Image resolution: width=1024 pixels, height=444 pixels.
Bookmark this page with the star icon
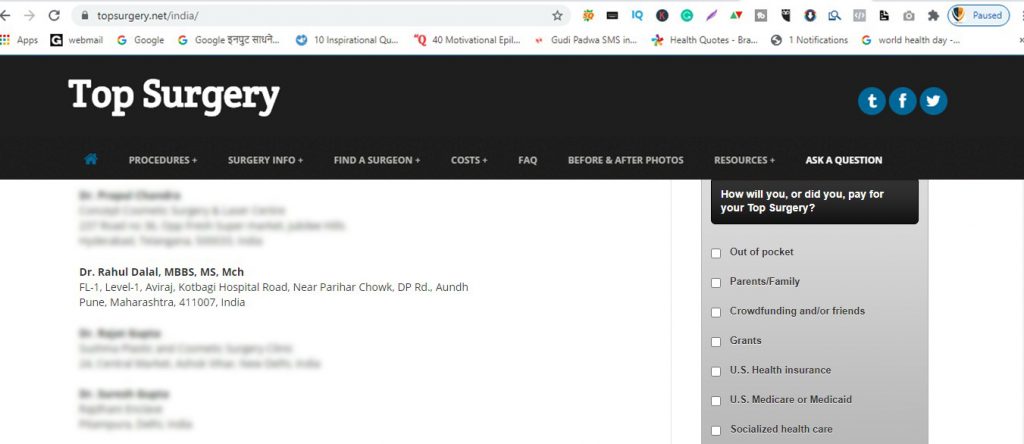pyautogui.click(x=557, y=16)
